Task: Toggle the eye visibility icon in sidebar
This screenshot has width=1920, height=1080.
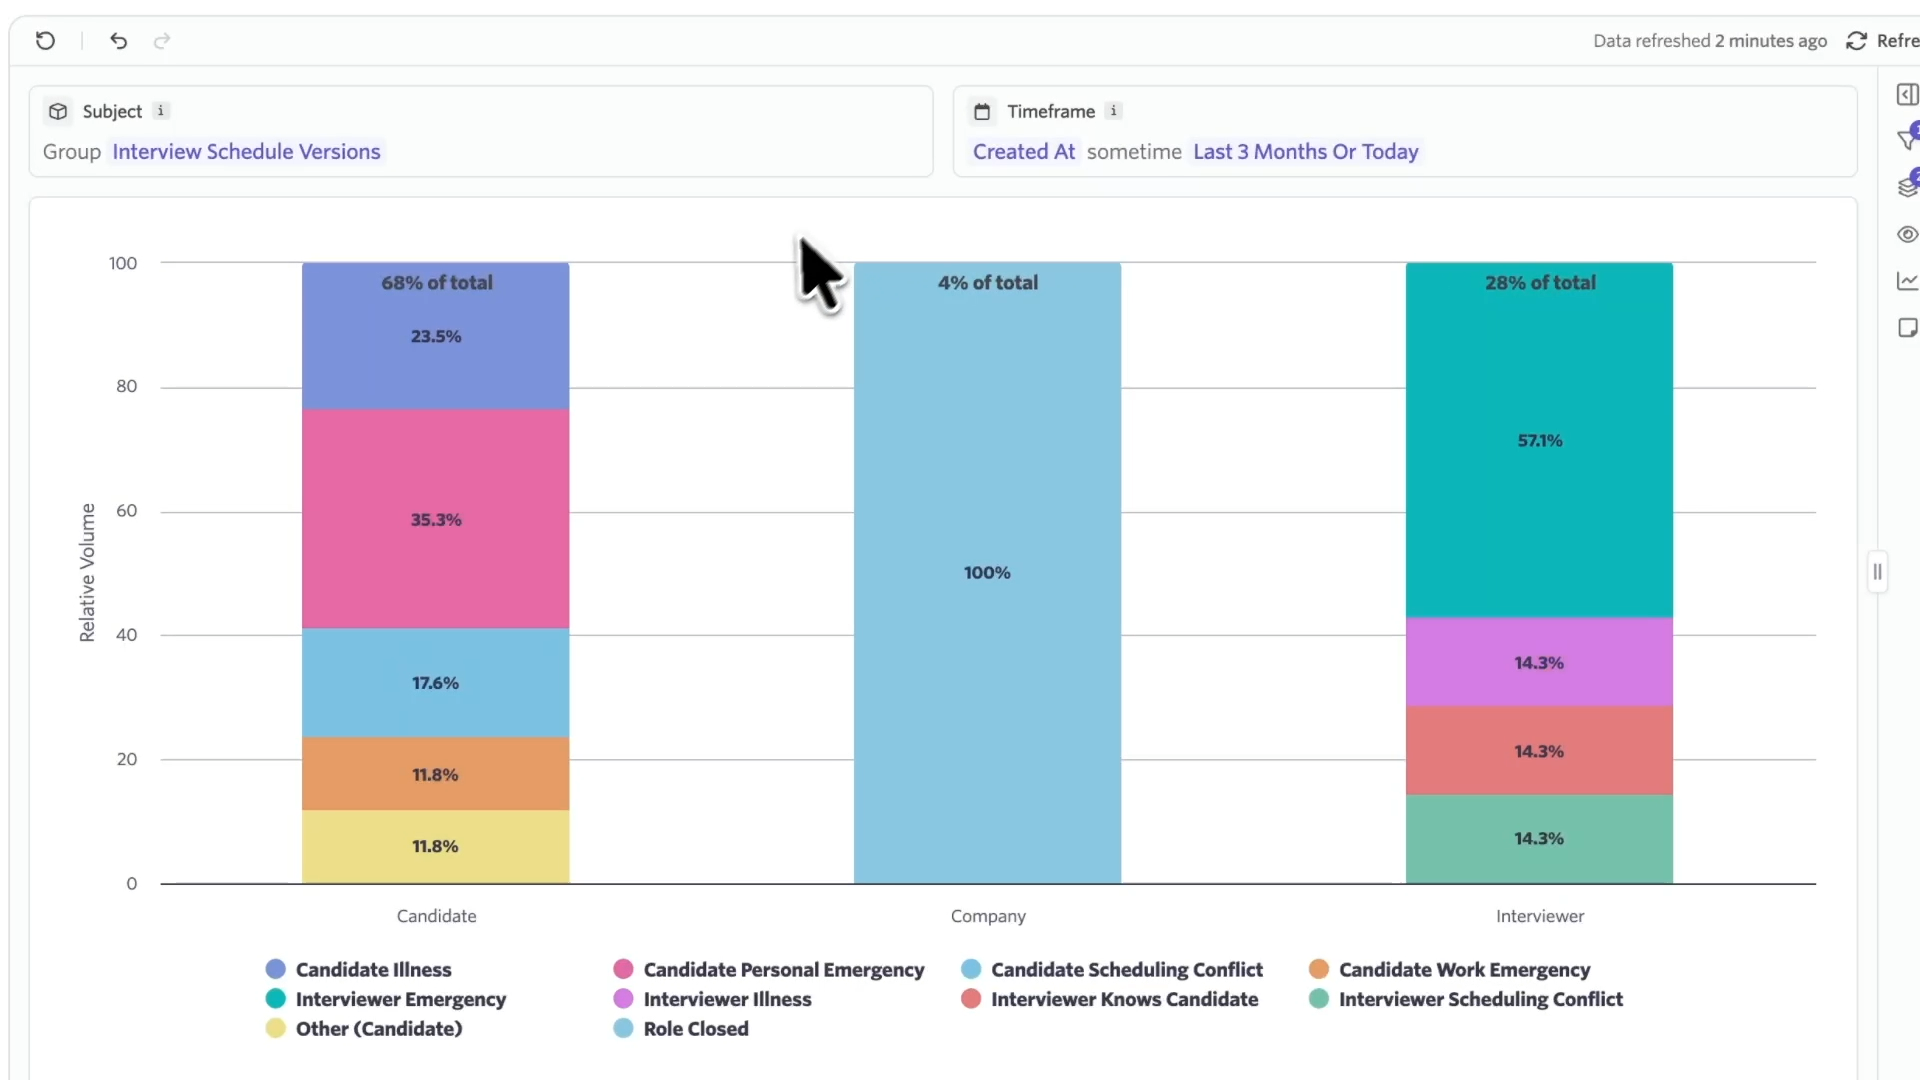Action: pos(1907,234)
